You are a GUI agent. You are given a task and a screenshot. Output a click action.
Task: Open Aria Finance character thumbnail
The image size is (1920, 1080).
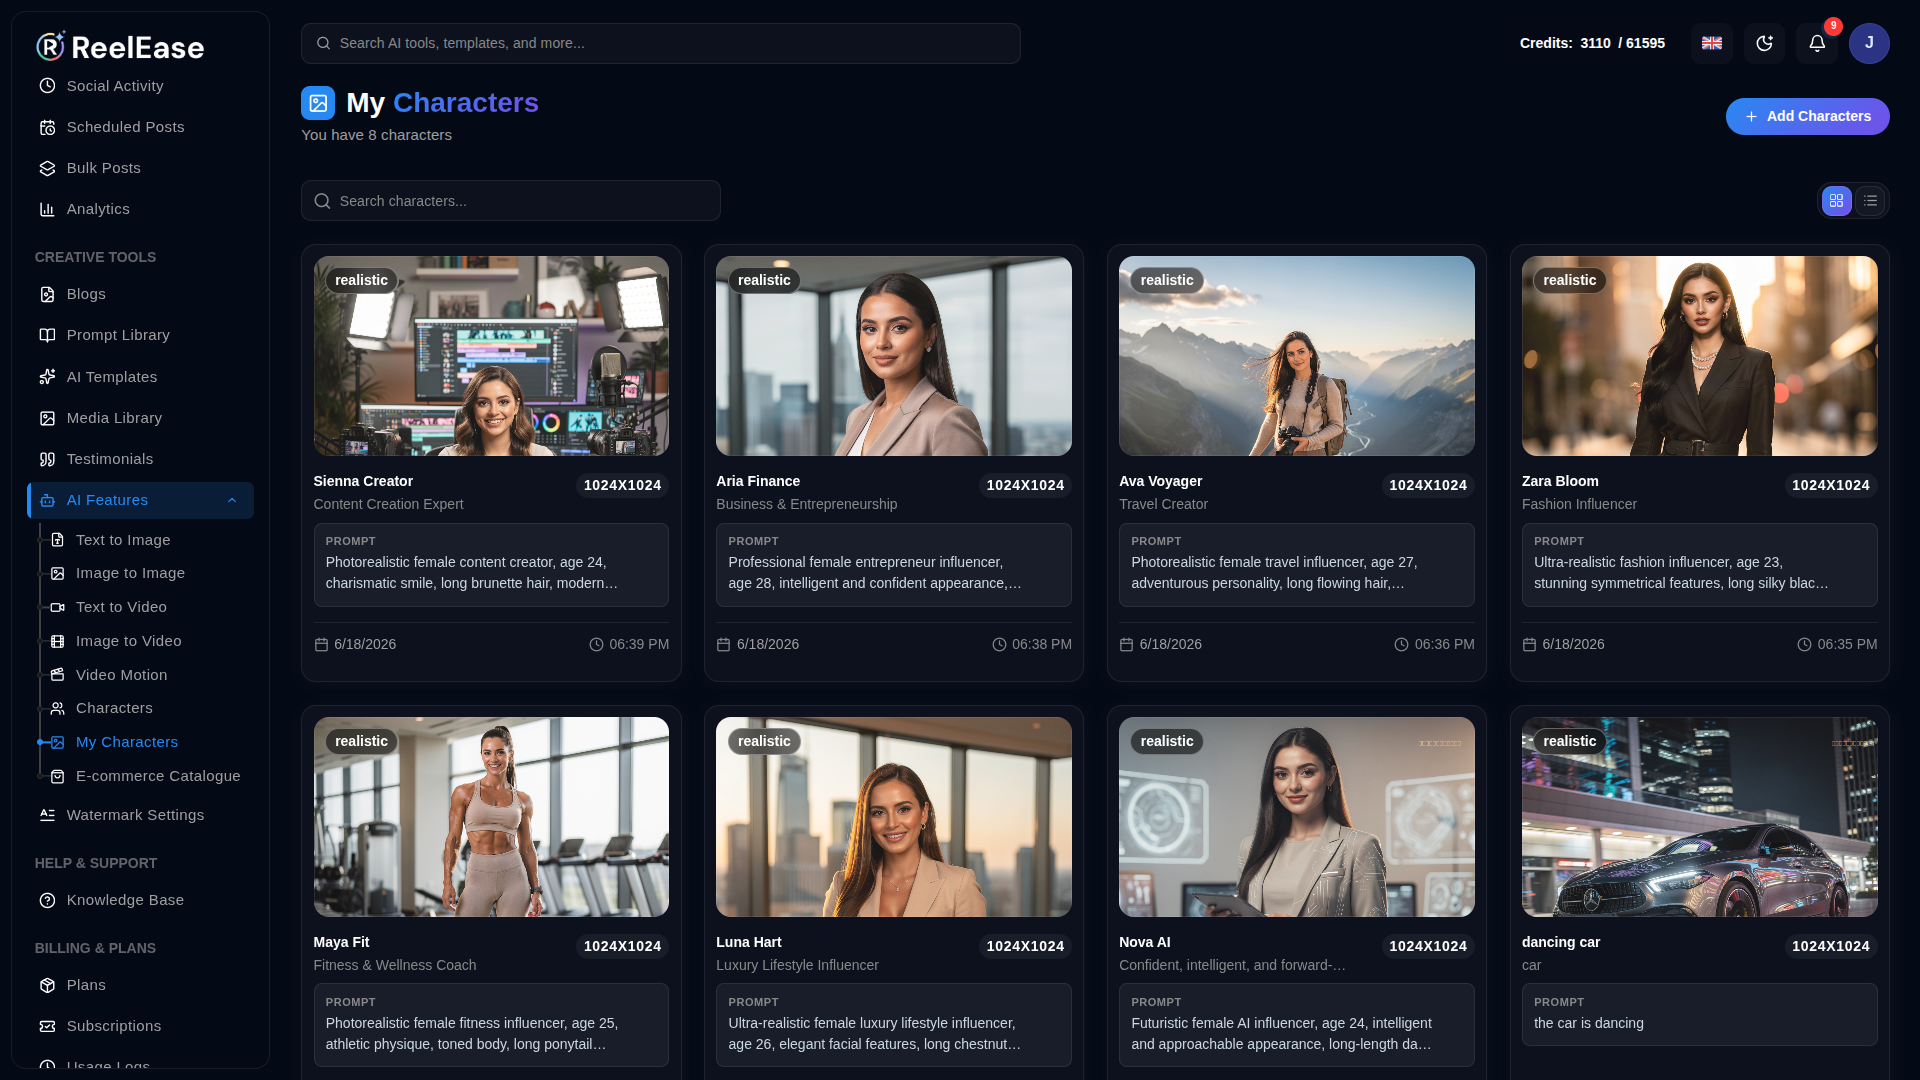(x=894, y=356)
